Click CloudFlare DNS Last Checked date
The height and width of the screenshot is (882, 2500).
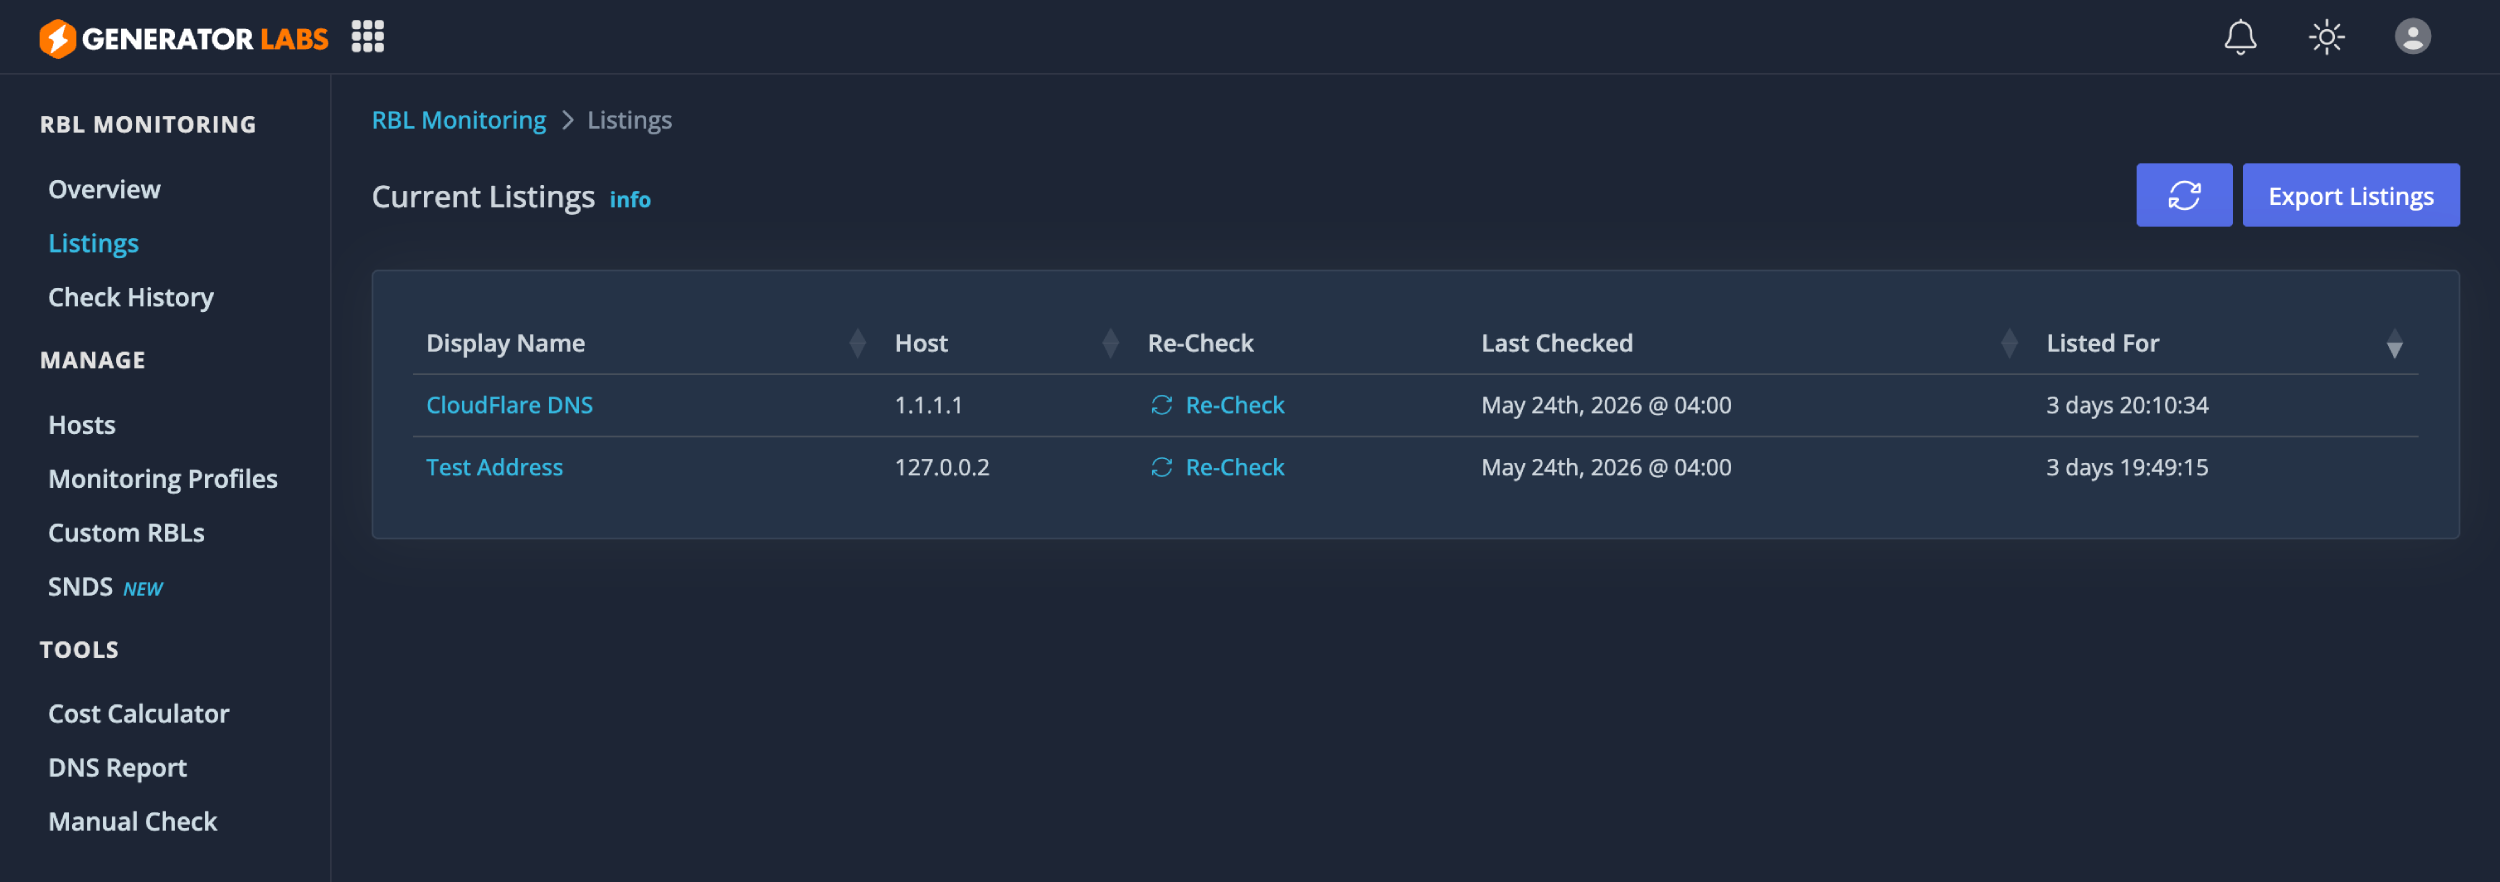coord(1606,405)
